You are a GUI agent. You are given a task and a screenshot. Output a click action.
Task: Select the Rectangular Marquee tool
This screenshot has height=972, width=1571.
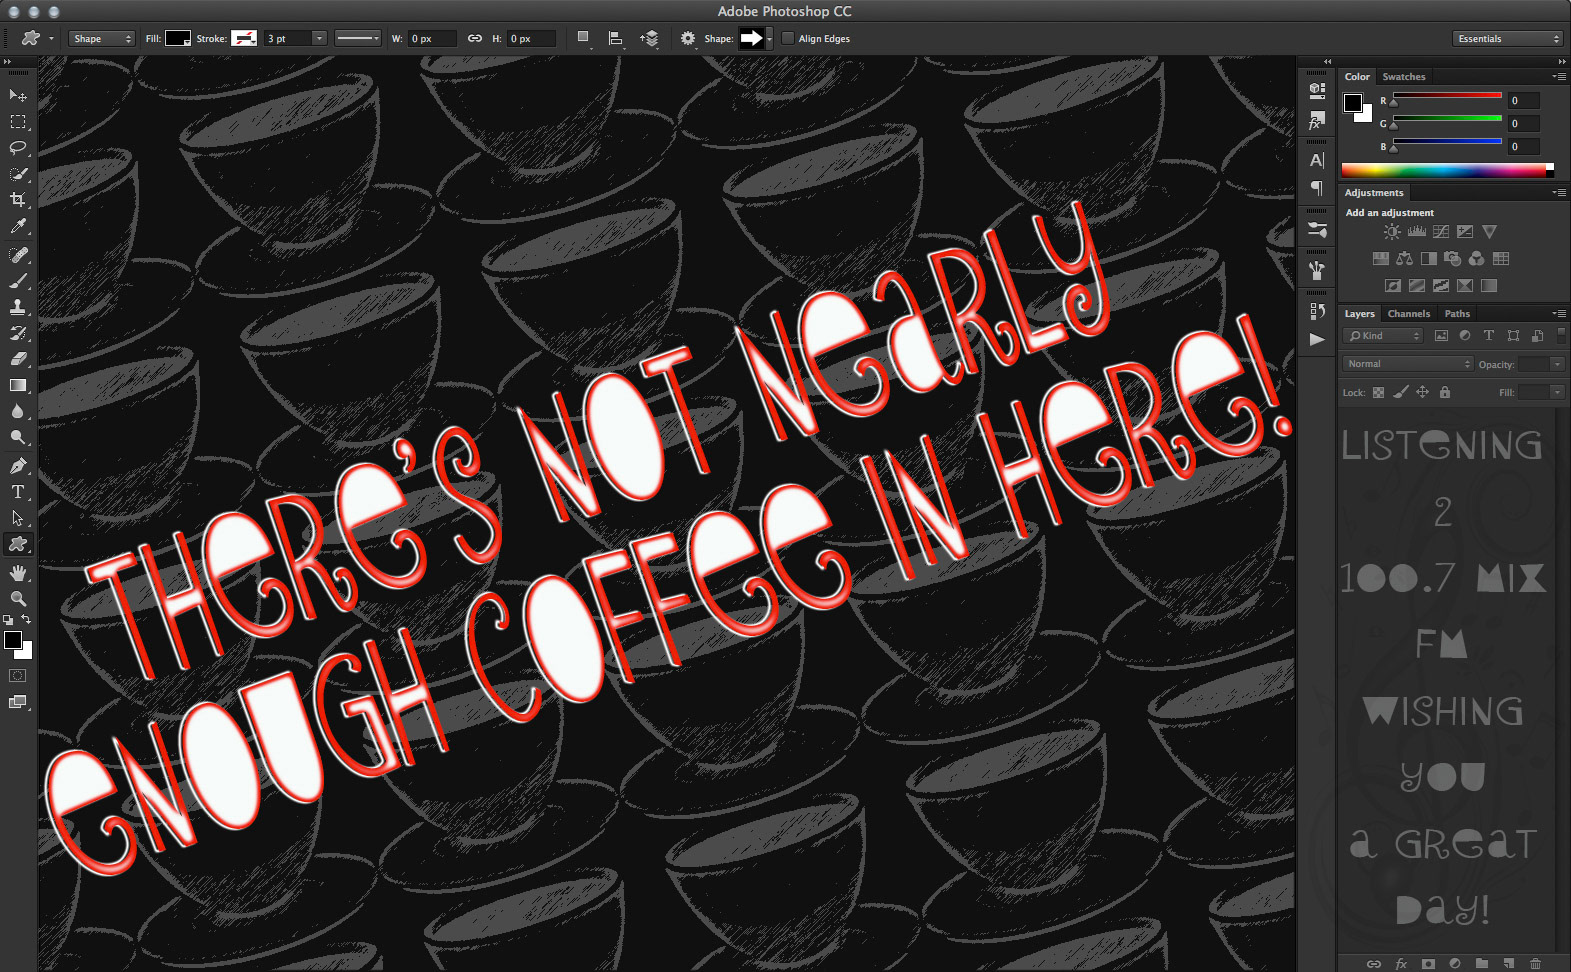tap(17, 122)
